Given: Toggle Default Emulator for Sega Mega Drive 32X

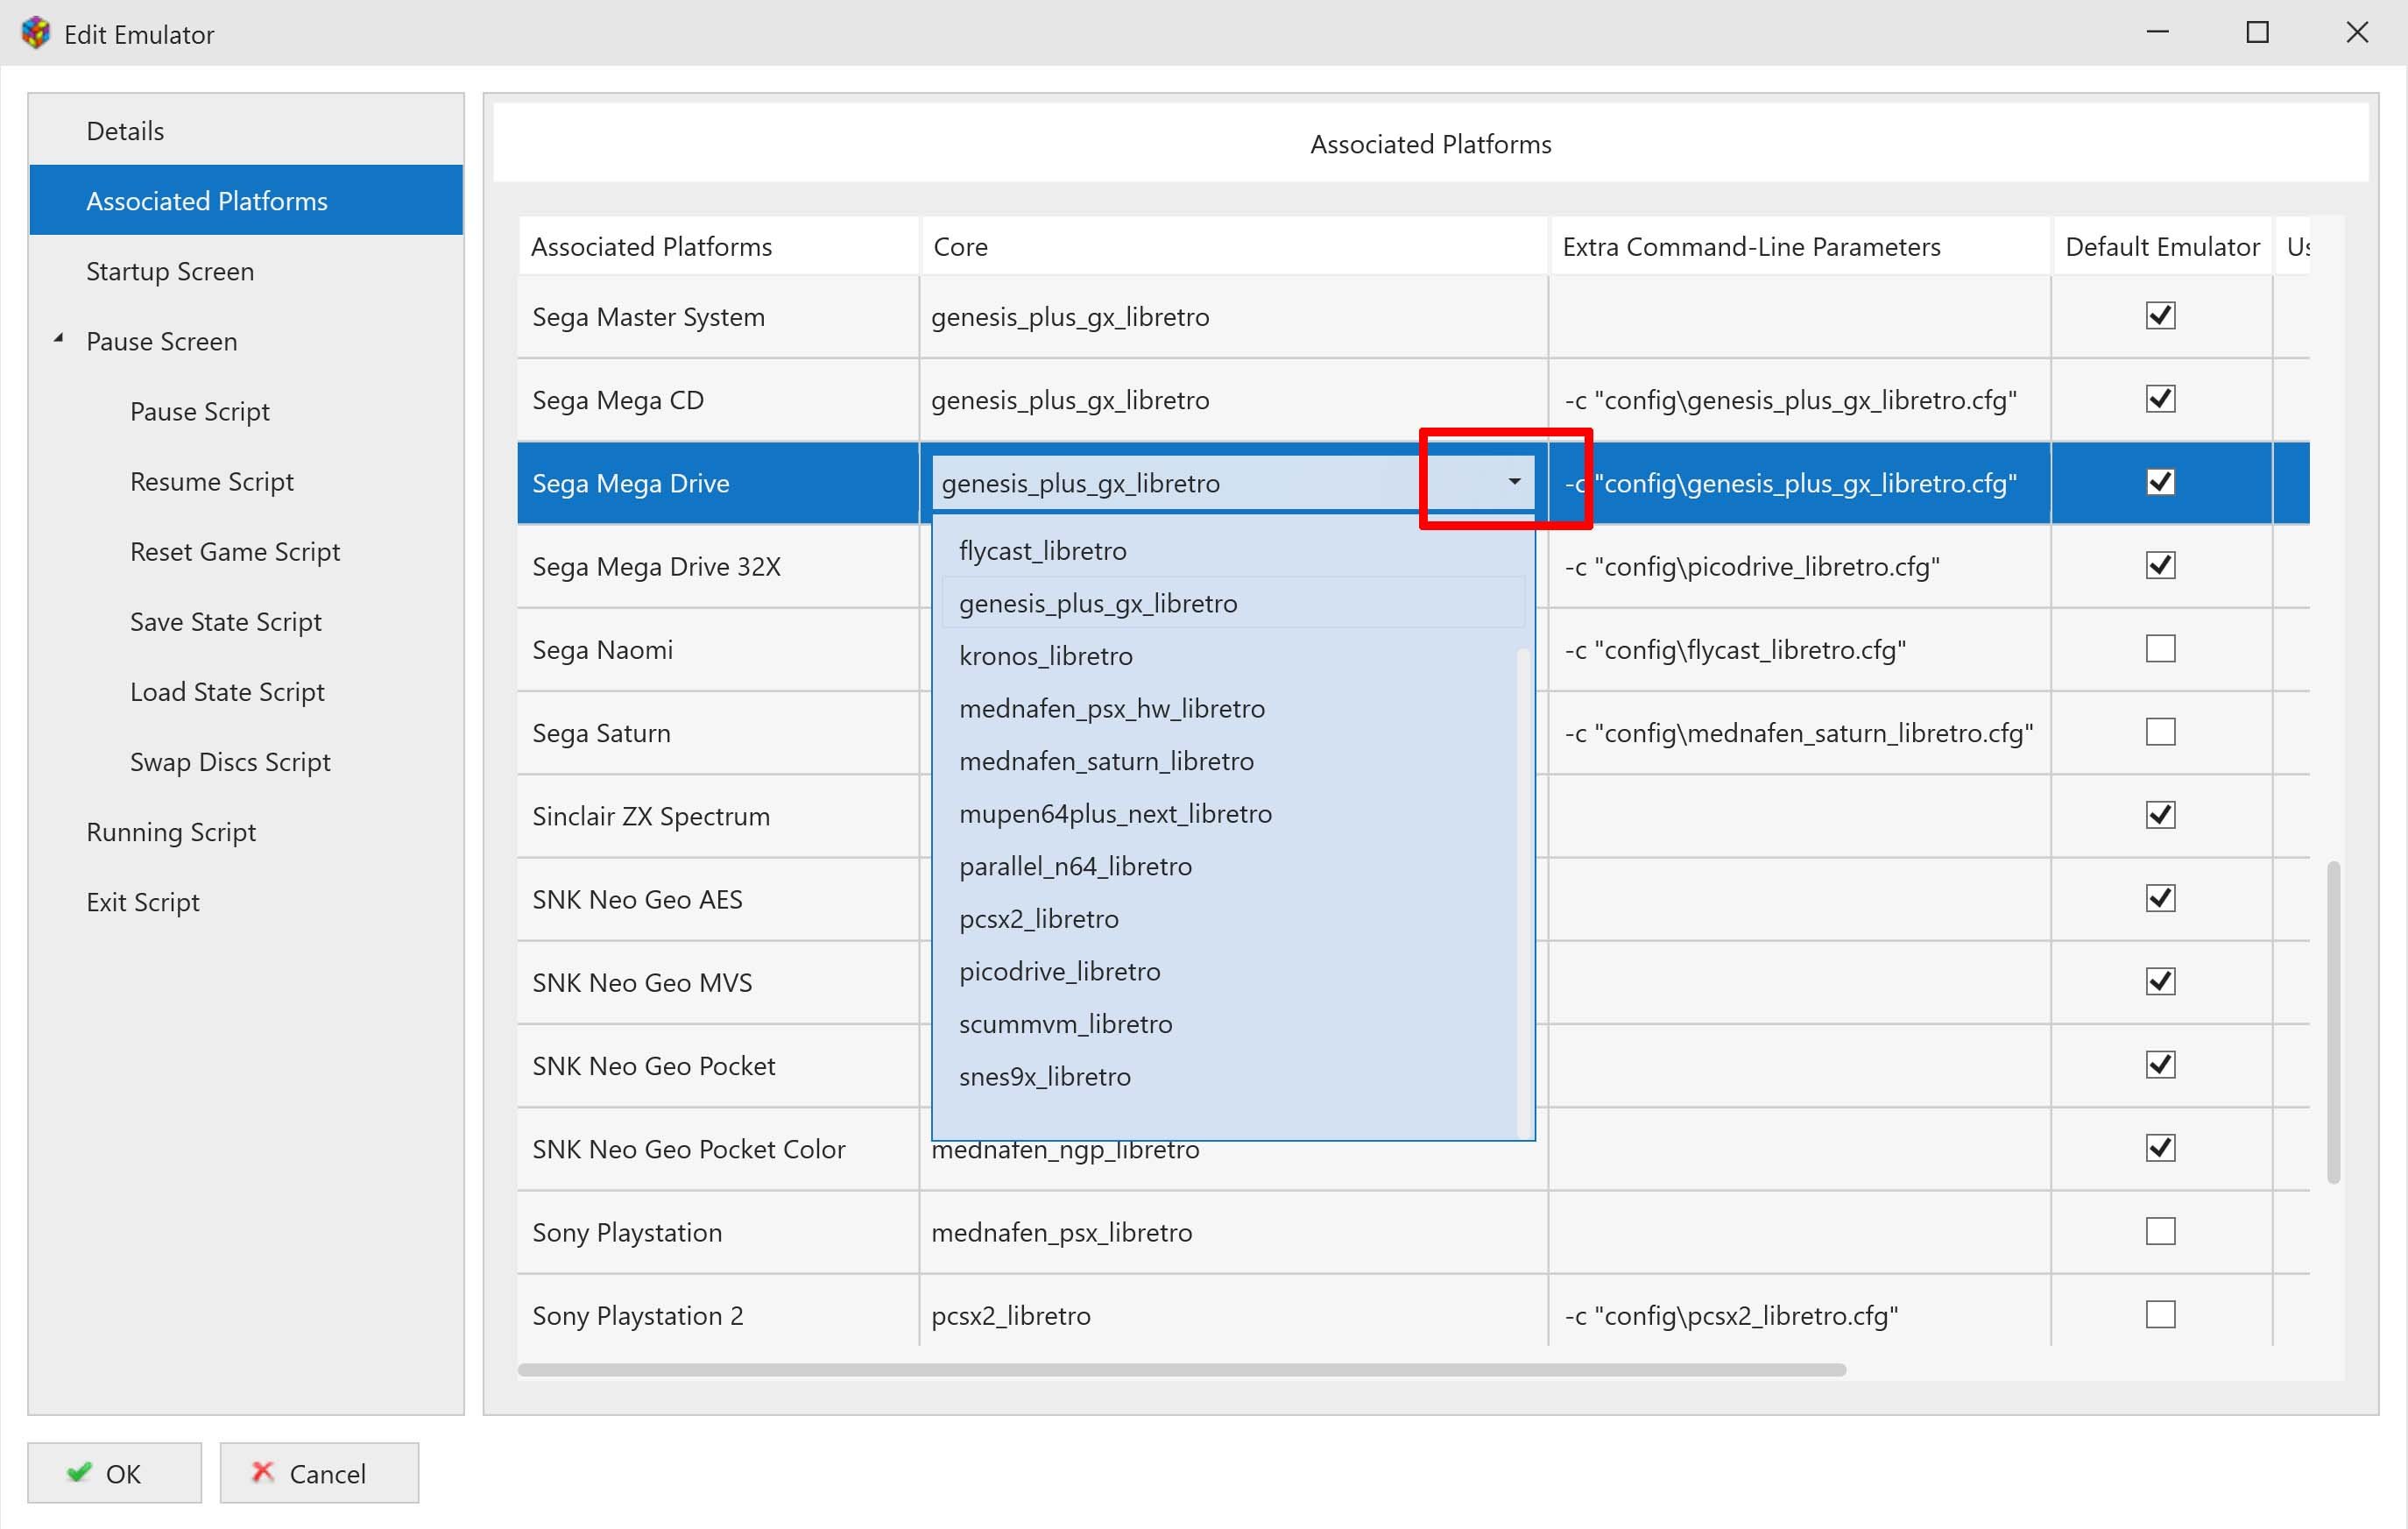Looking at the screenshot, I should [2160, 566].
